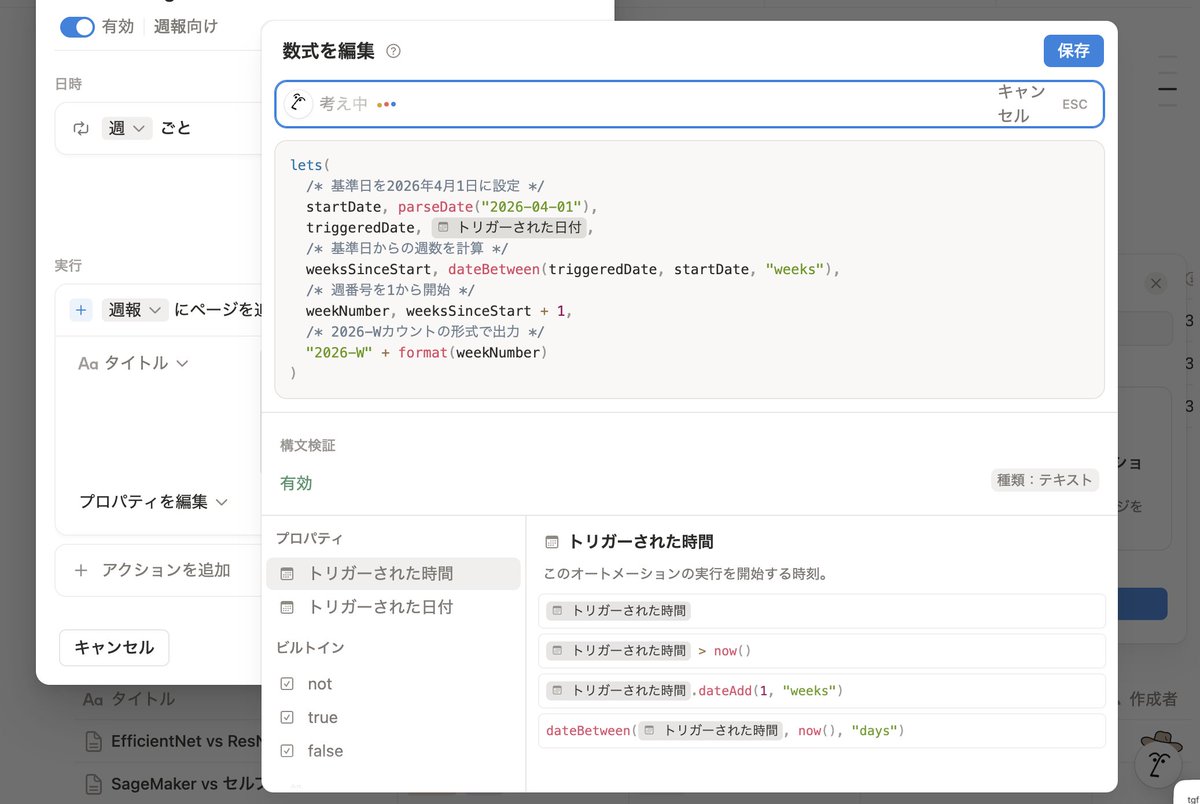Click the トリガーされた日付 token in formula code
The width and height of the screenshot is (1200, 804).
(x=509, y=227)
